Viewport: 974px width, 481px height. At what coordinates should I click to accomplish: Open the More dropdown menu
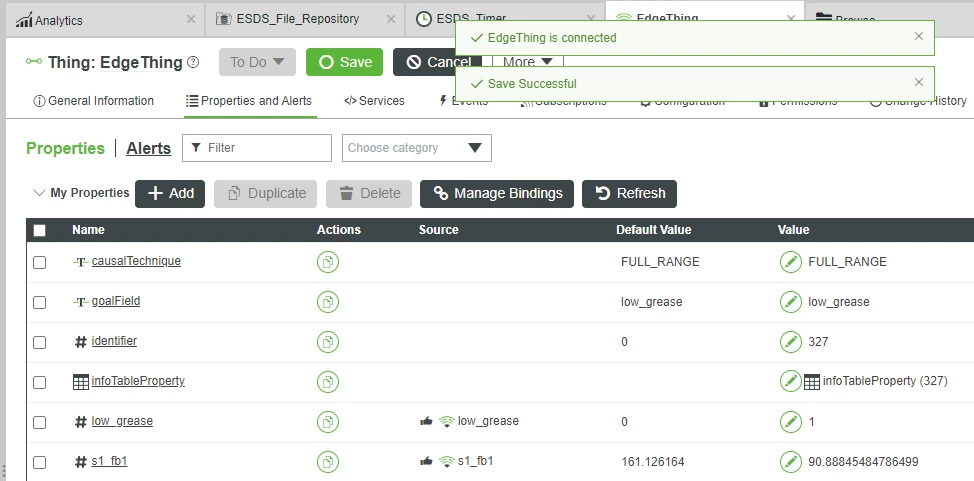528,62
